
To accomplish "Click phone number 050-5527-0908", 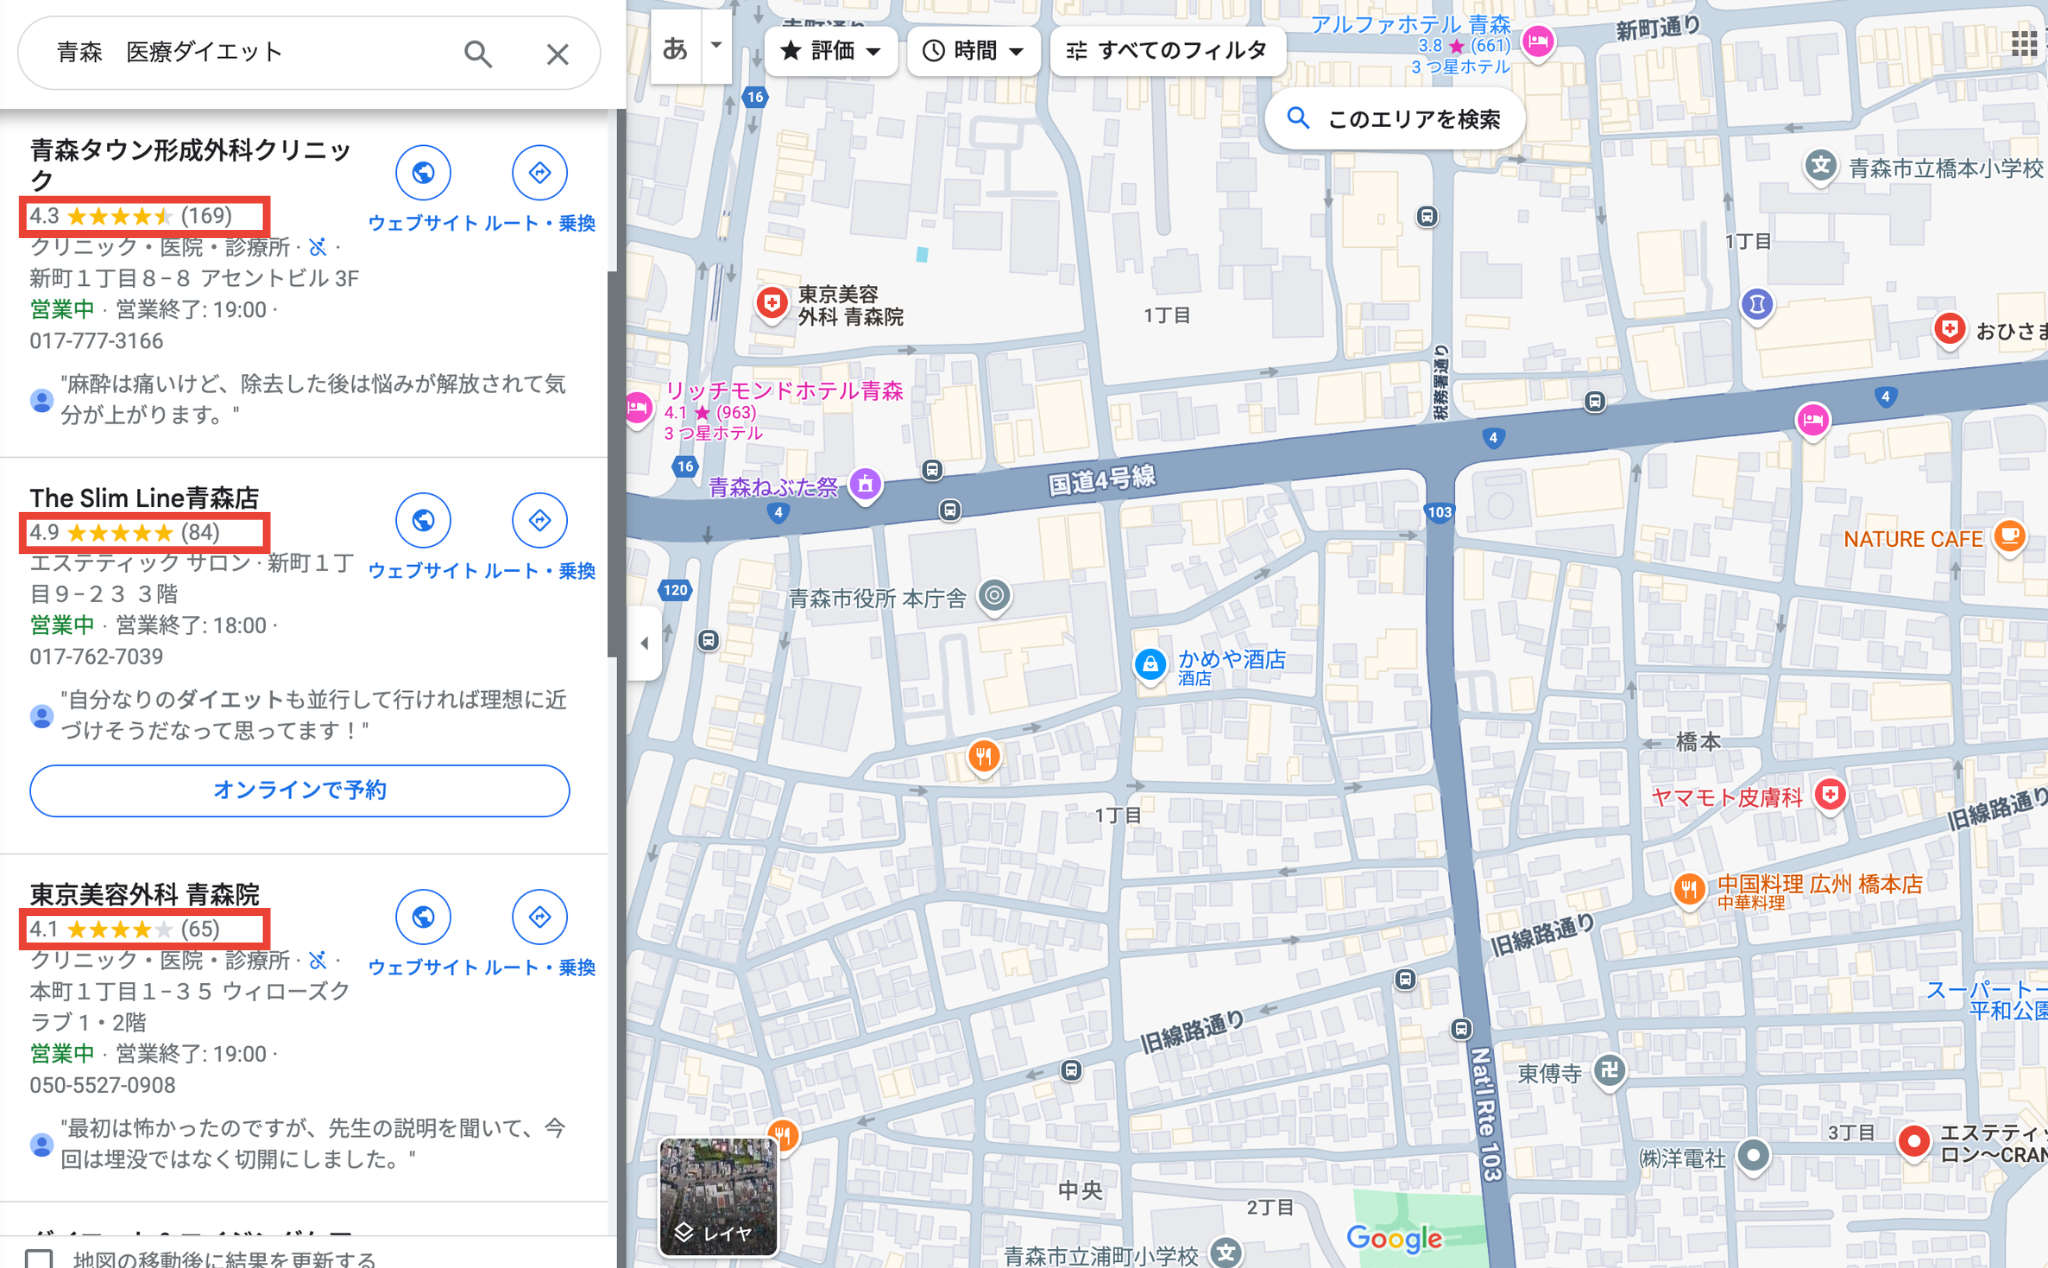I will pyautogui.click(x=102, y=1086).
